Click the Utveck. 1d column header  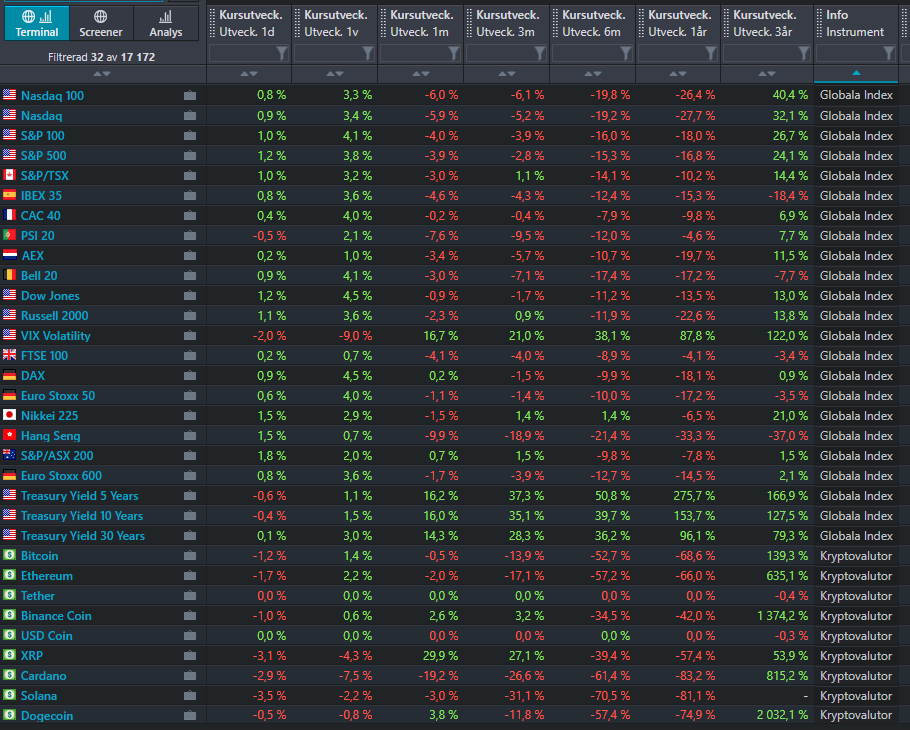(x=250, y=23)
